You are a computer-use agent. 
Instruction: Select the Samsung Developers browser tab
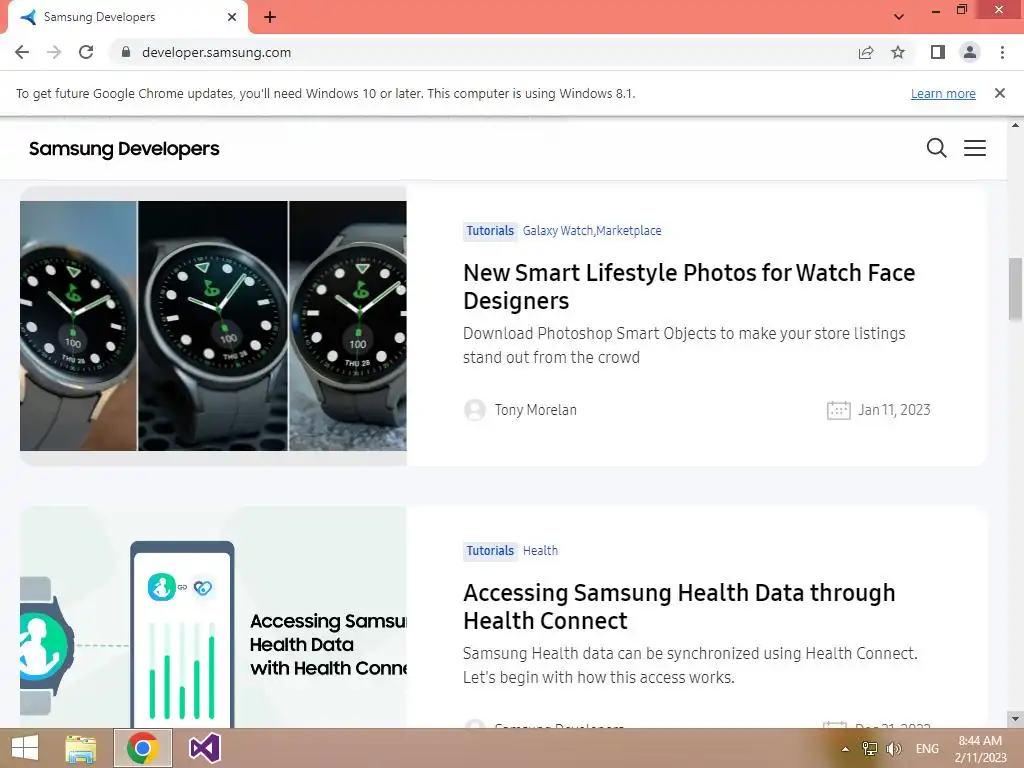127,17
